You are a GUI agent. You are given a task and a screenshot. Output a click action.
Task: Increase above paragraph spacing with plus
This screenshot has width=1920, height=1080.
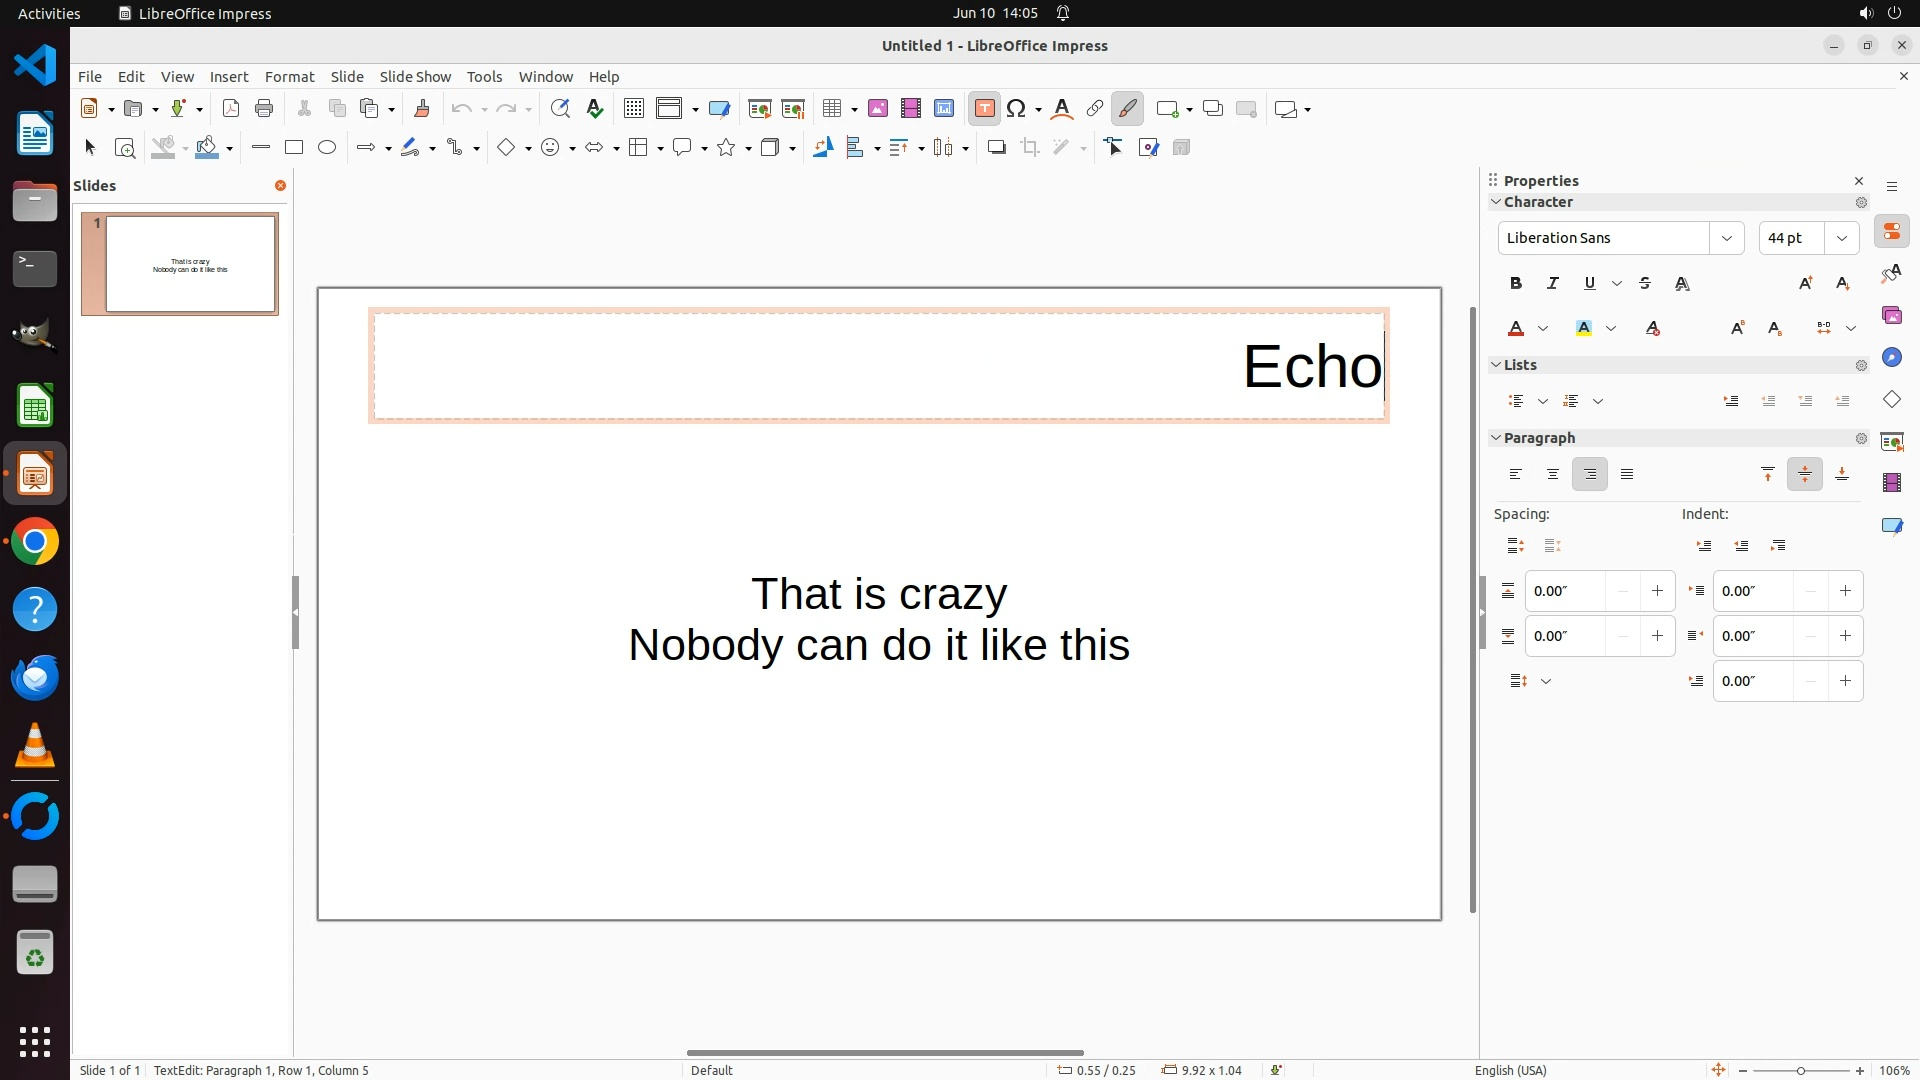click(1657, 591)
